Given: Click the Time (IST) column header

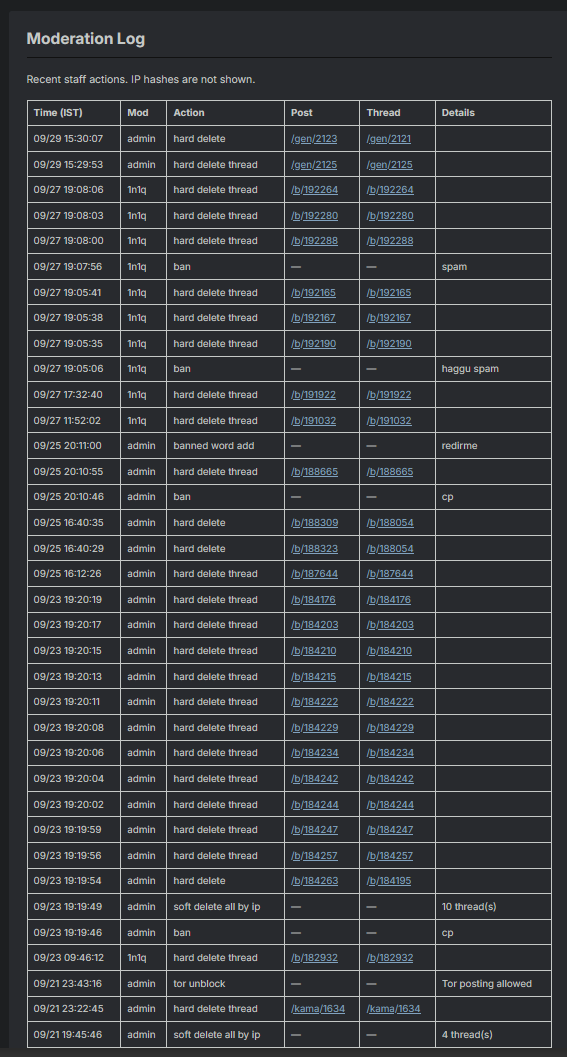Looking at the screenshot, I should [58, 113].
